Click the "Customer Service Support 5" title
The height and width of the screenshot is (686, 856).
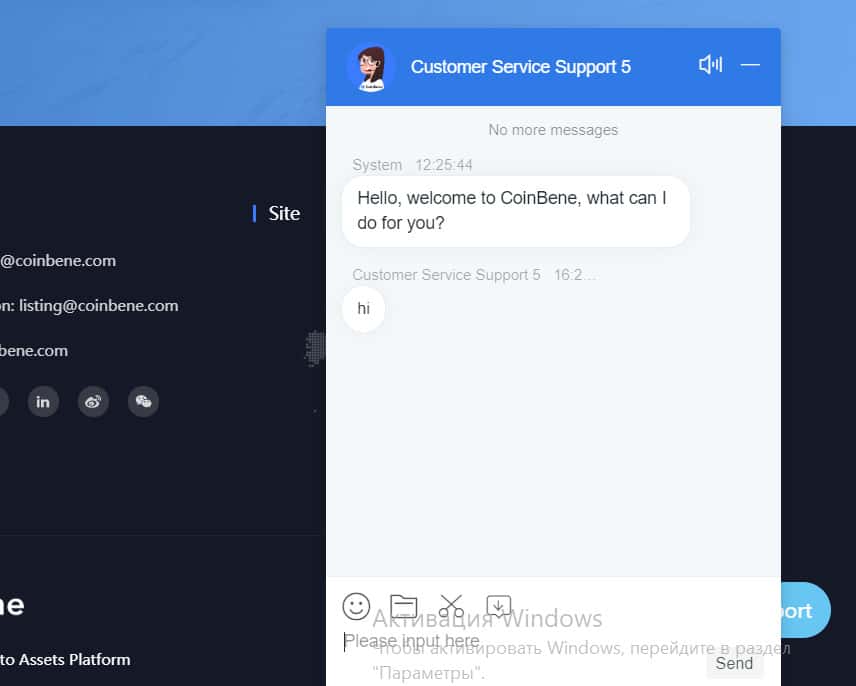tap(520, 67)
